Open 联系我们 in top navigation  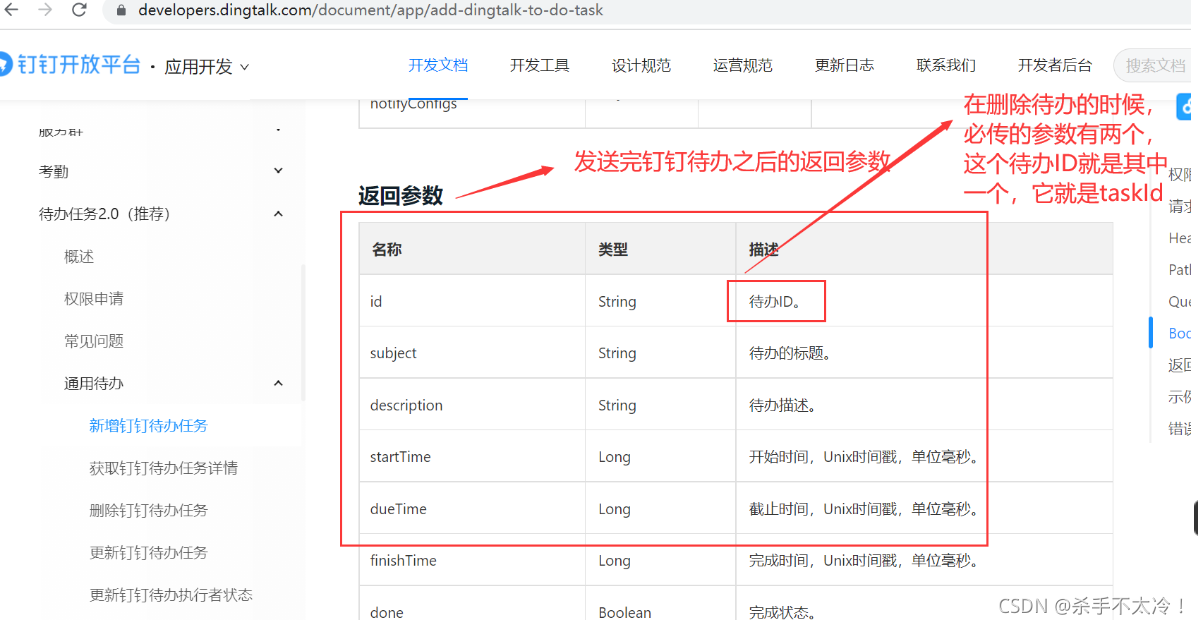tap(946, 66)
